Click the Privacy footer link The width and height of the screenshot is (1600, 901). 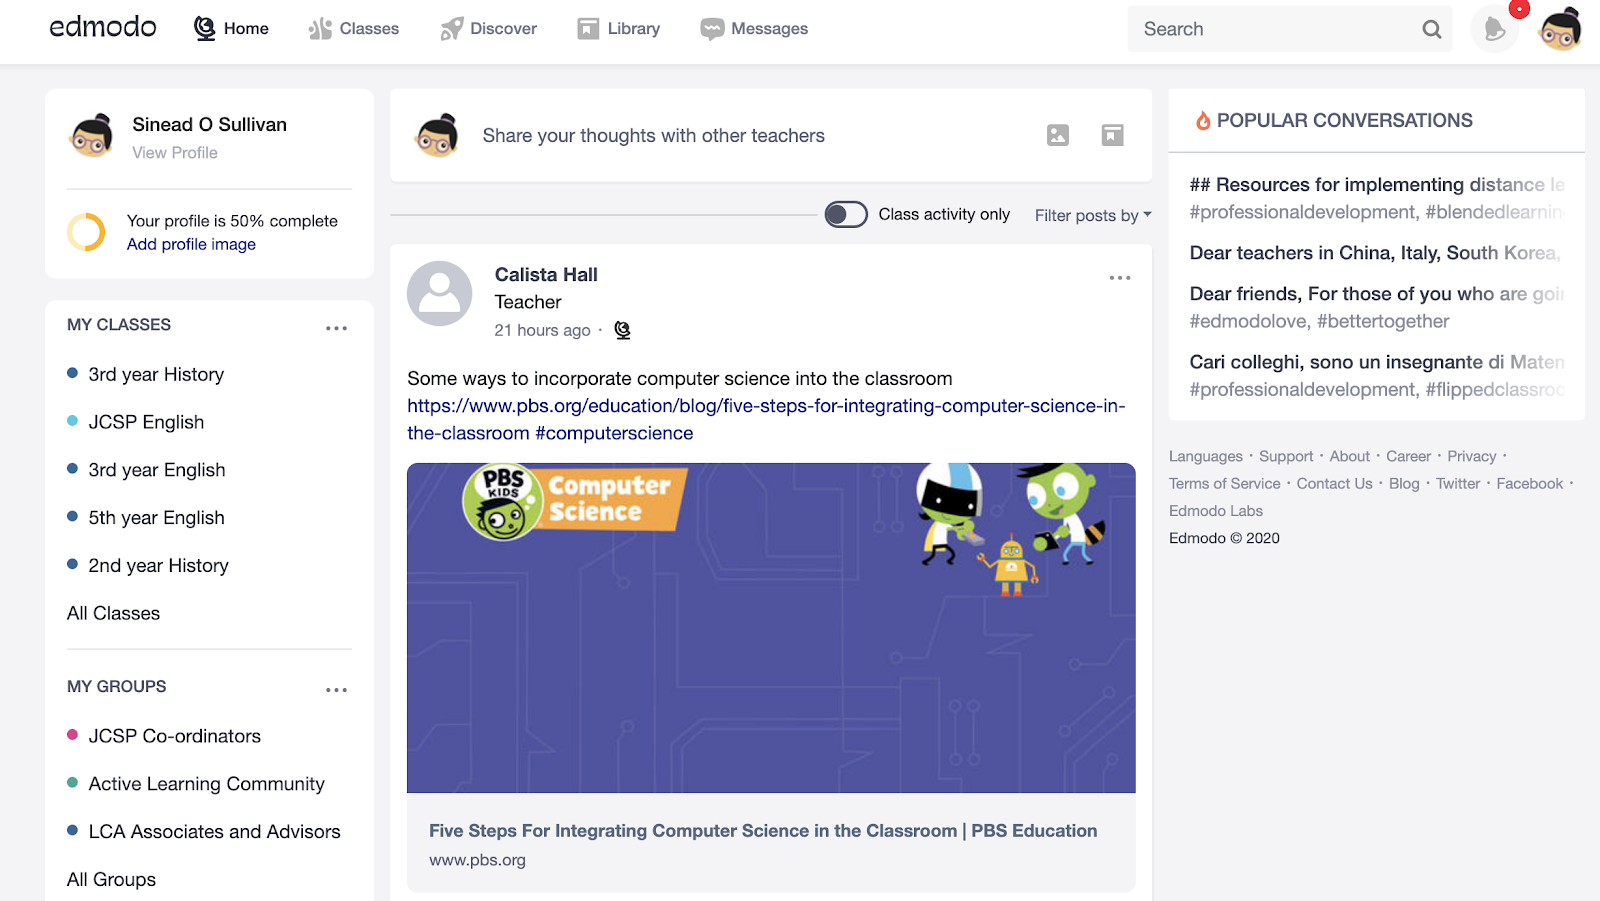(x=1472, y=456)
